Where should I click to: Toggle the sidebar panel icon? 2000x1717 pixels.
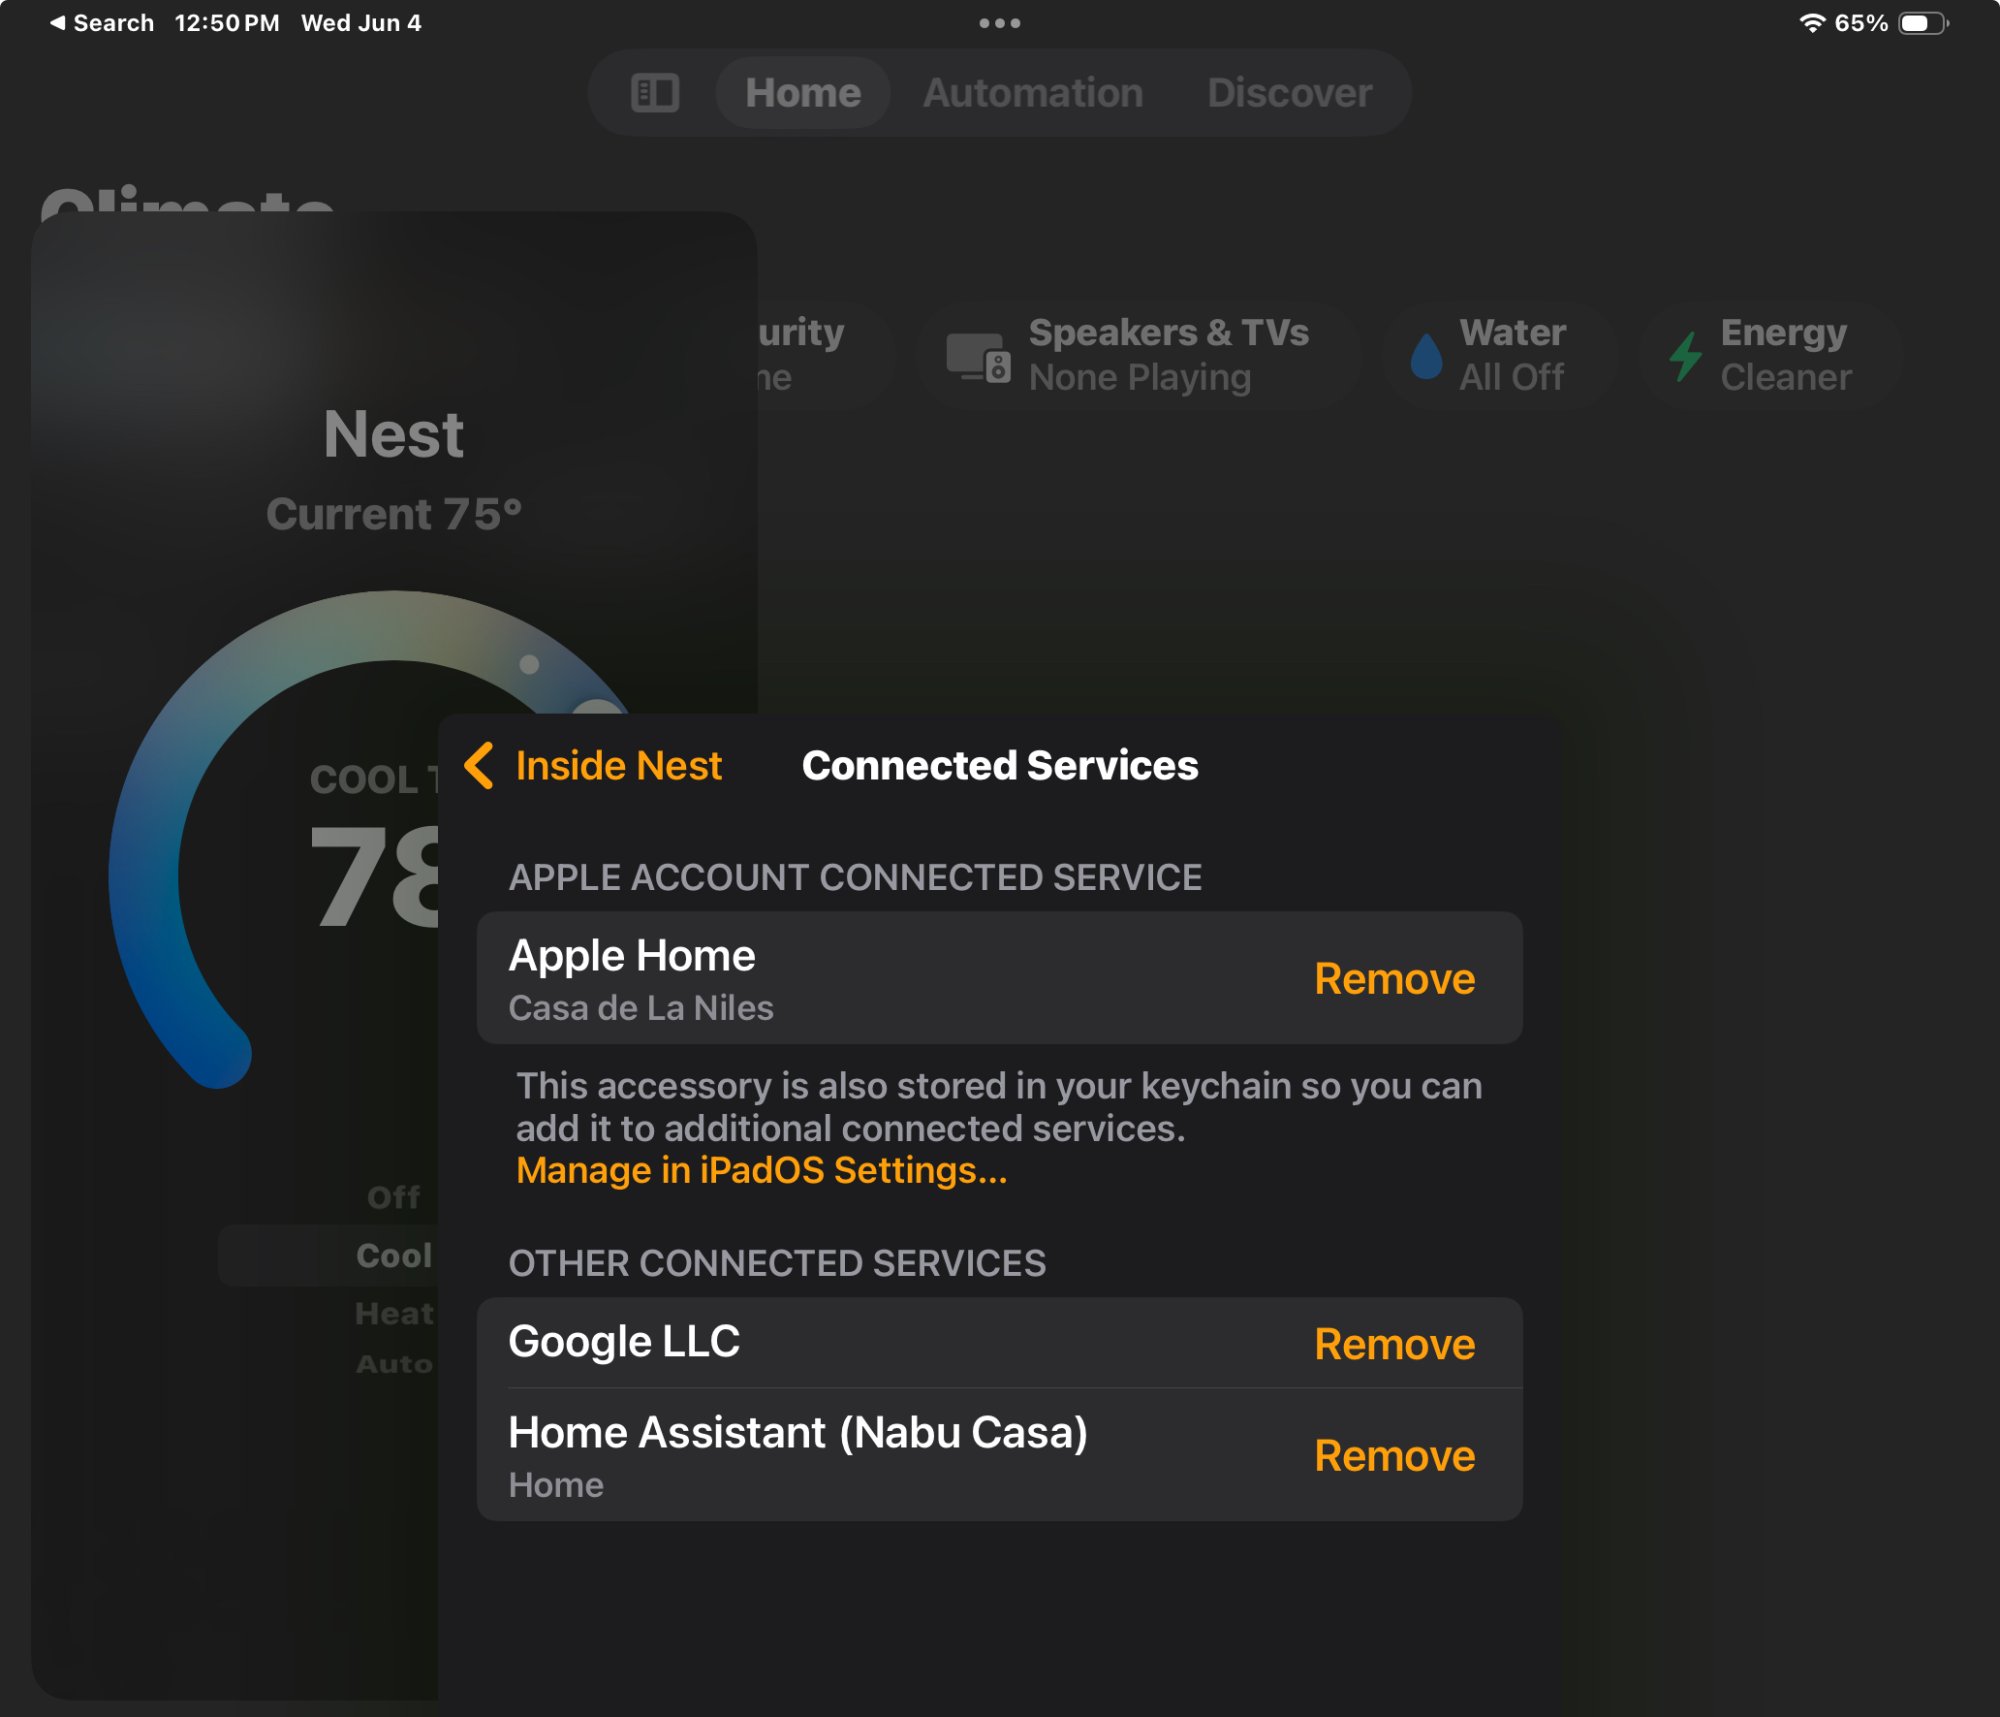[x=655, y=93]
